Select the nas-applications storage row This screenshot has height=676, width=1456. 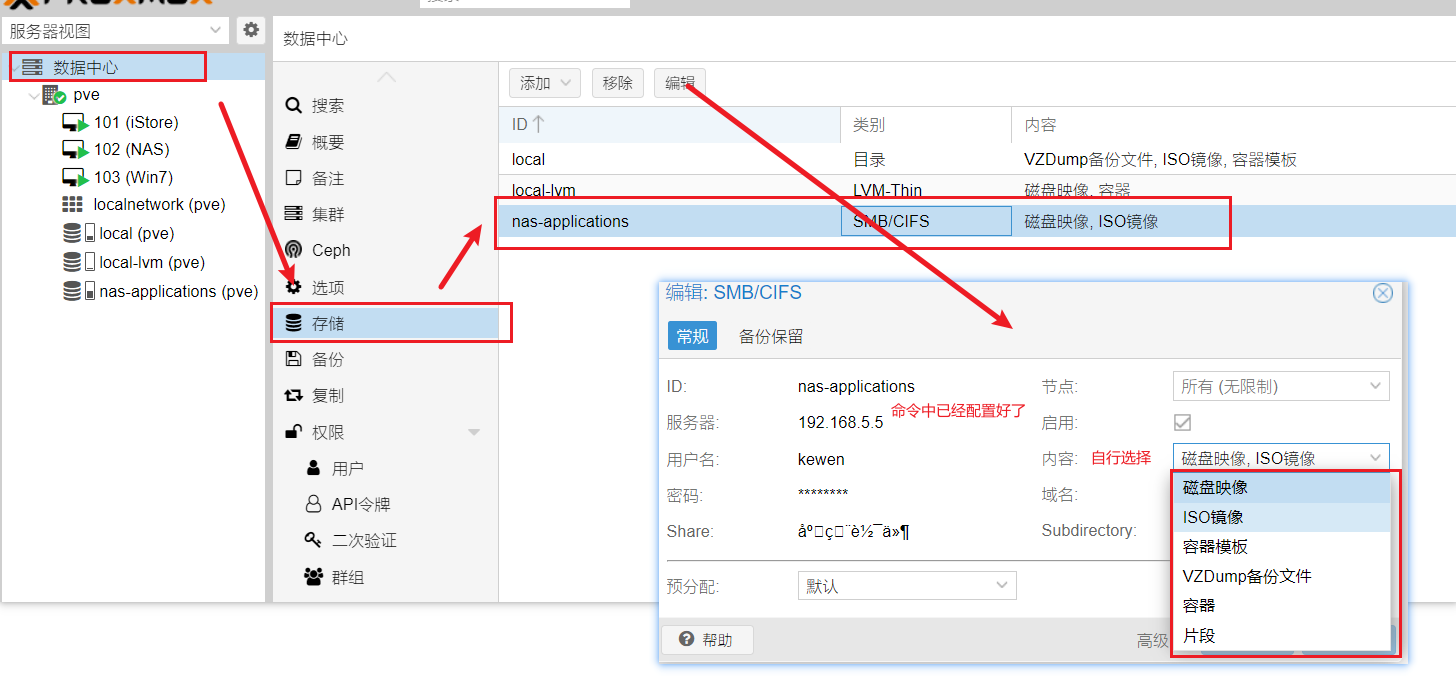pos(977,221)
